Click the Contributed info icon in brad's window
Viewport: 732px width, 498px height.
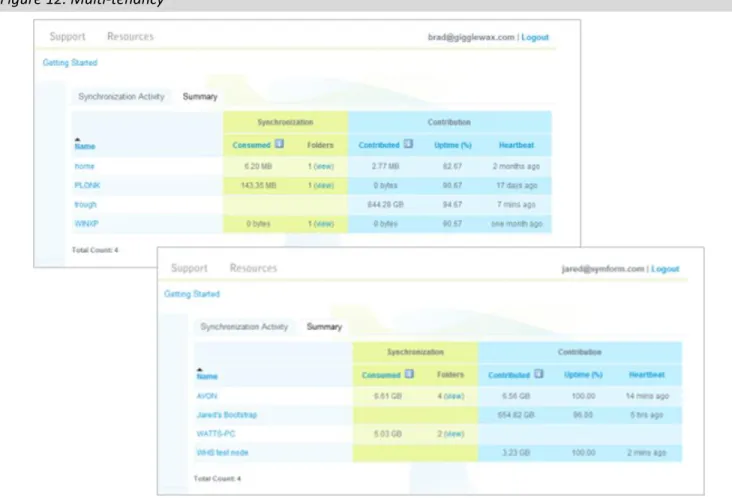408,144
